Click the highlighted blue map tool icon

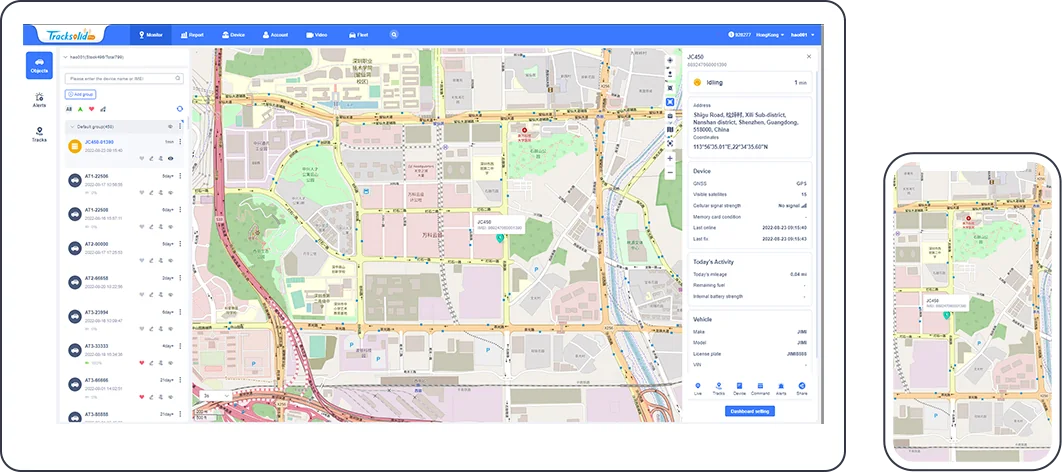(x=670, y=102)
